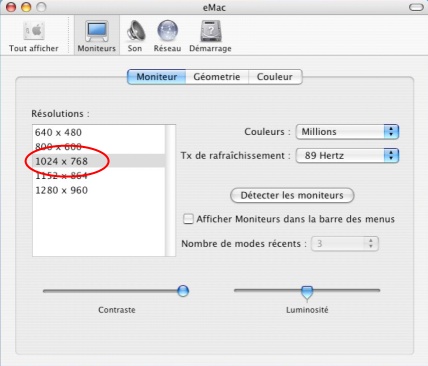Open the Couleurs Millions dropdown
428x366 pixels.
[347, 132]
